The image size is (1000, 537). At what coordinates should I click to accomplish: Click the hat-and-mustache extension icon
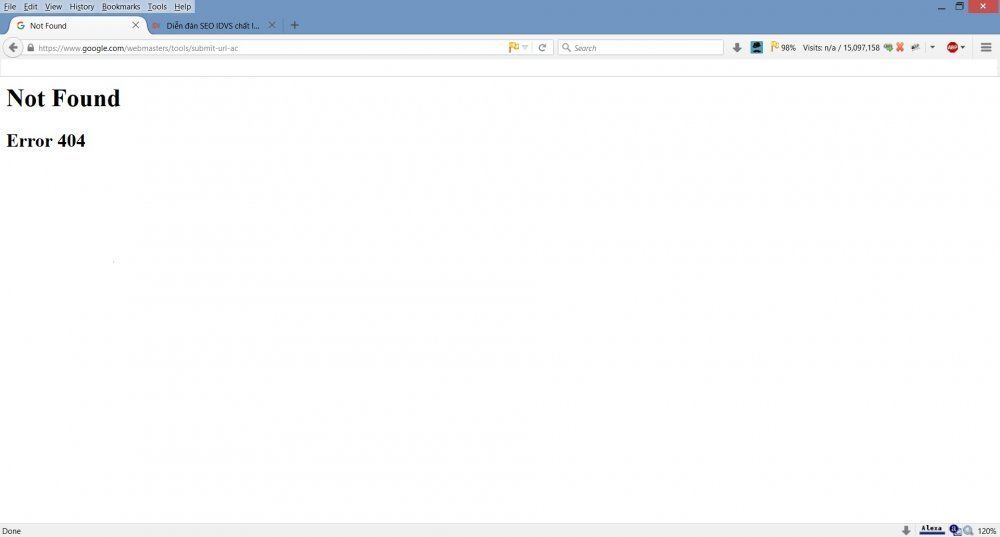pyautogui.click(x=756, y=48)
